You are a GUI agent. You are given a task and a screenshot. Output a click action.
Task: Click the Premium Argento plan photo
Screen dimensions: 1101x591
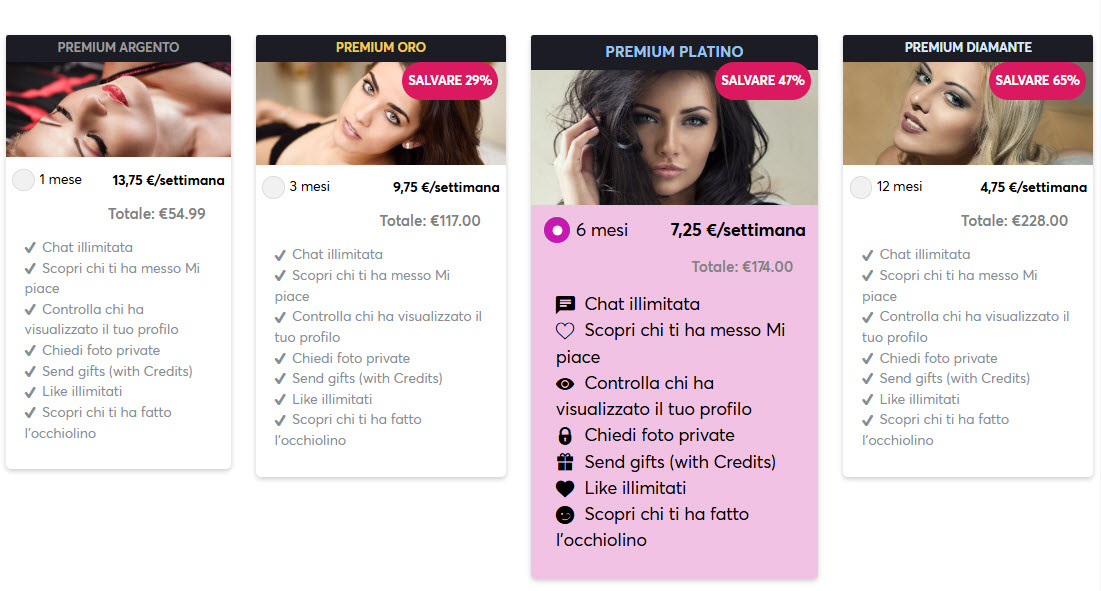118,110
